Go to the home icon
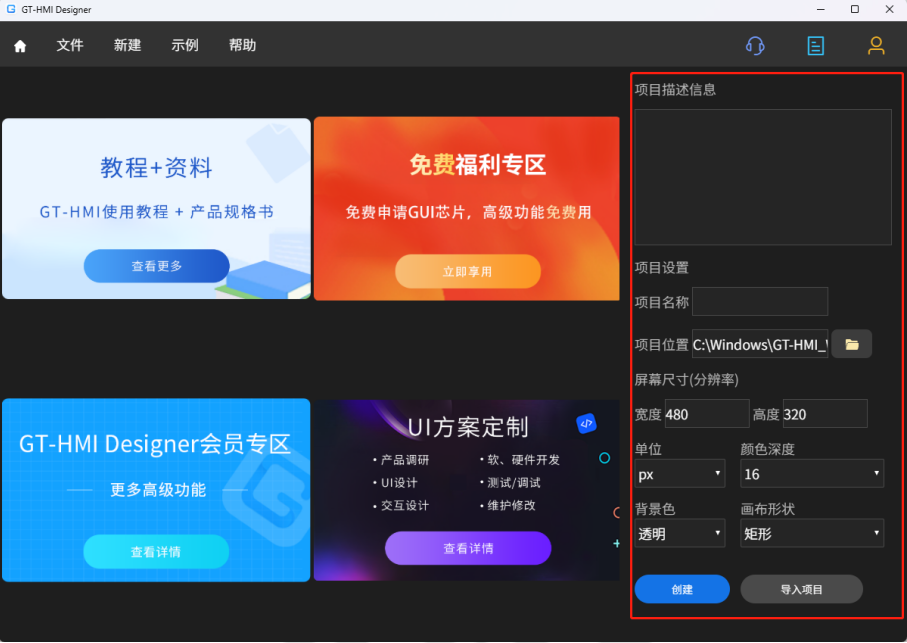The width and height of the screenshot is (907, 643). coord(20,46)
